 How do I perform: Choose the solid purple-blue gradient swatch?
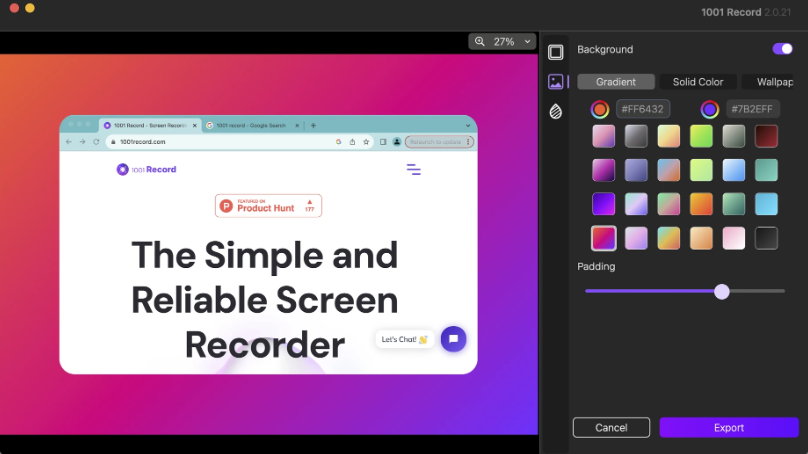click(x=604, y=204)
